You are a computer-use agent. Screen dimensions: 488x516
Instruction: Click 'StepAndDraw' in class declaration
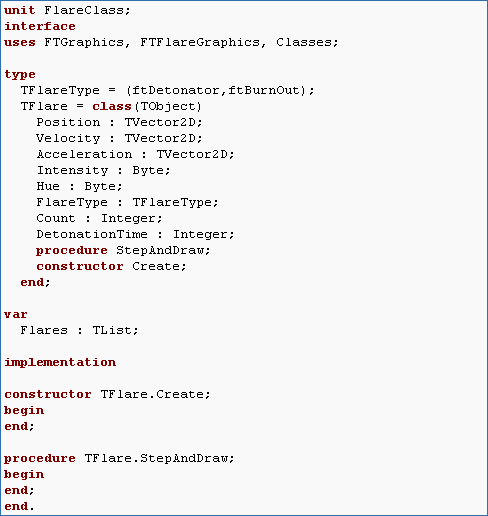pos(160,250)
